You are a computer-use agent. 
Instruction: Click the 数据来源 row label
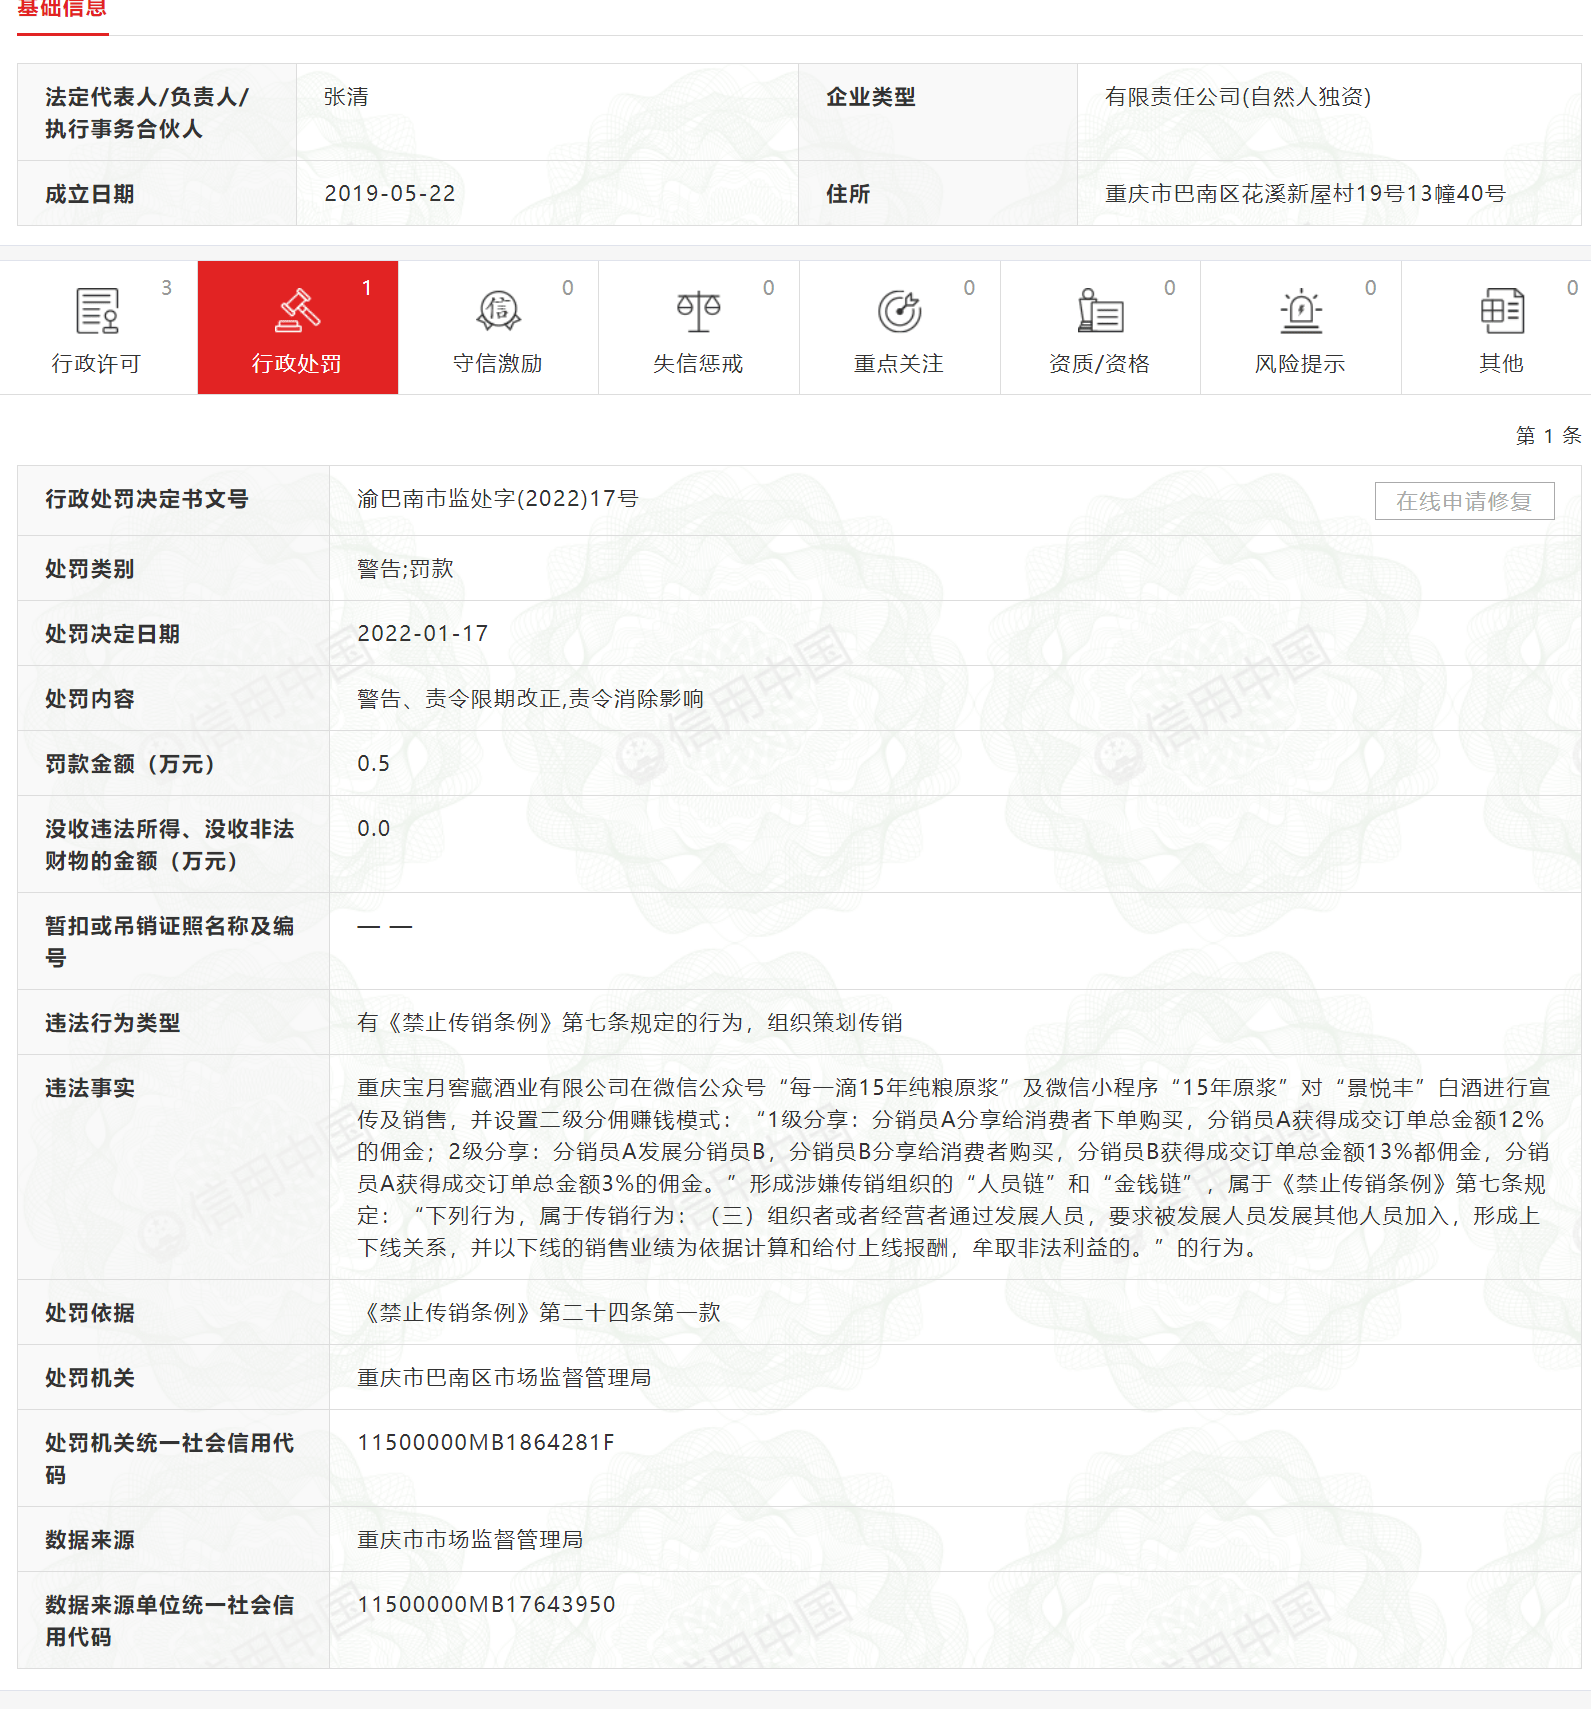(90, 1540)
